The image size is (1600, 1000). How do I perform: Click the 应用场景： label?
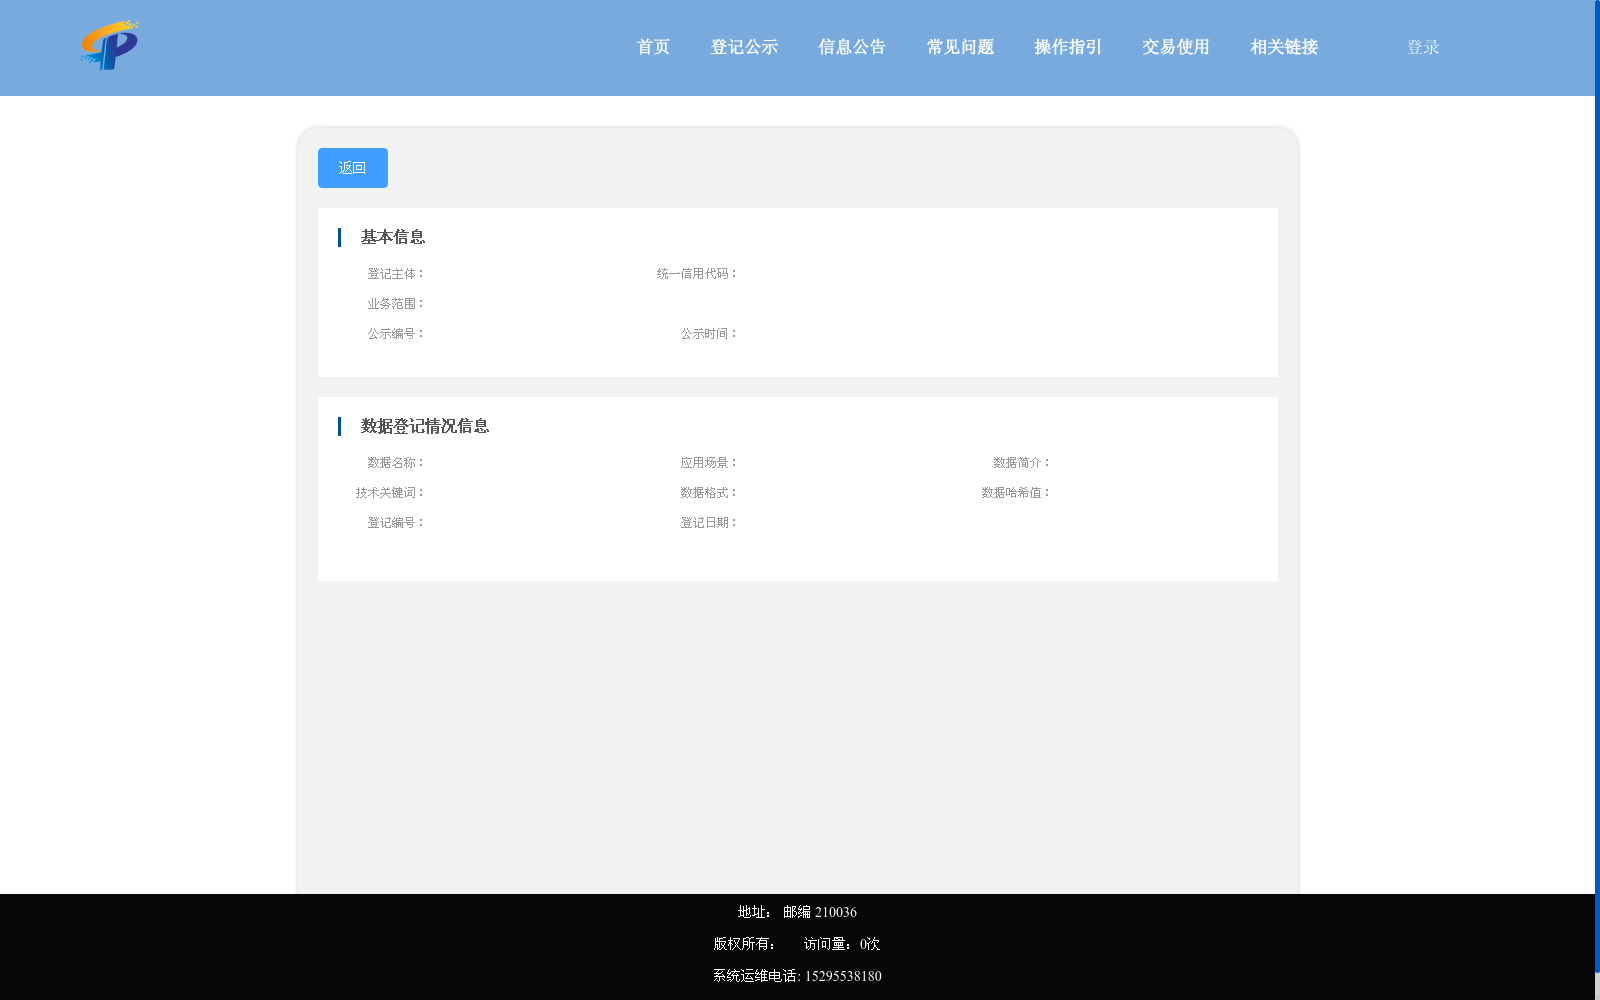710,463
